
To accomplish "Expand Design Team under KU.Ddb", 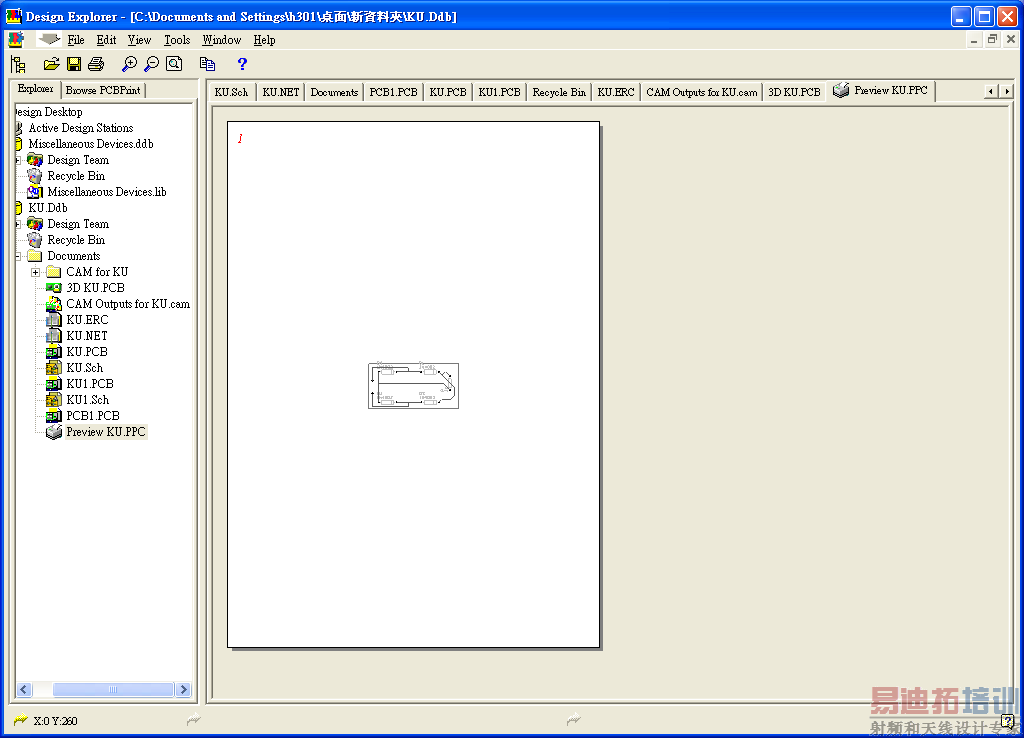I will 18,224.
